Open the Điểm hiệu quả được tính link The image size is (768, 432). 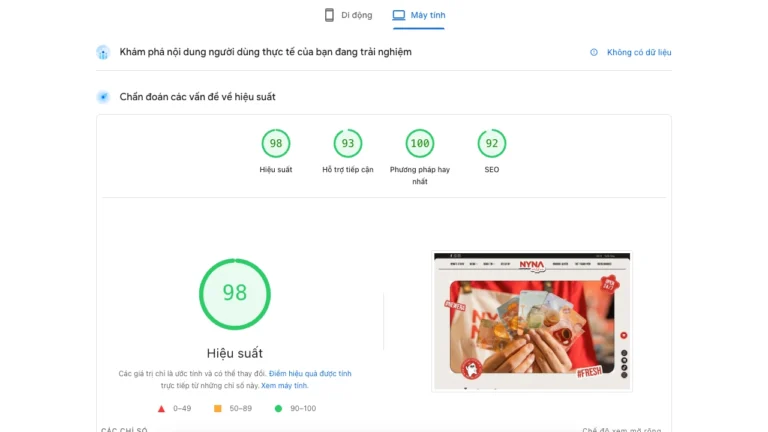coord(310,373)
